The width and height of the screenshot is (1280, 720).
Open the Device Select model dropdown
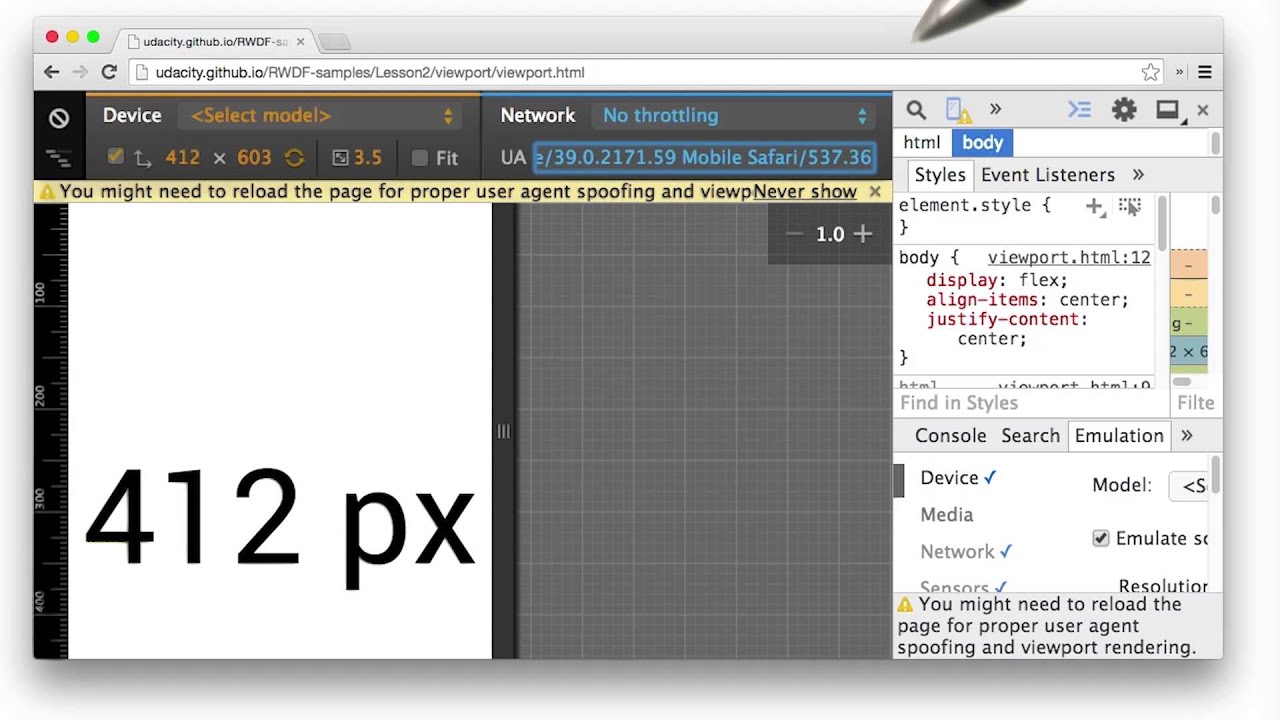pyautogui.click(x=321, y=116)
